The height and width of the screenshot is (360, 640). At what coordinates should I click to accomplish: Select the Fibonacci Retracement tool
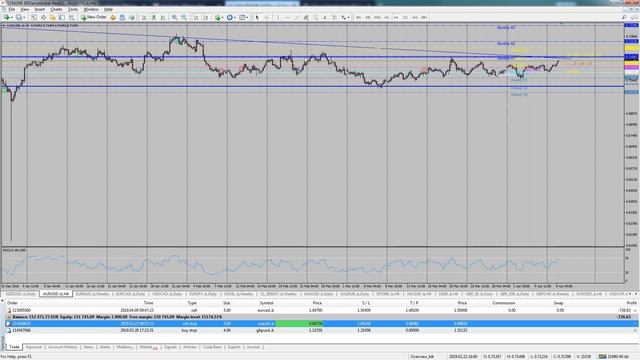[x=316, y=18]
